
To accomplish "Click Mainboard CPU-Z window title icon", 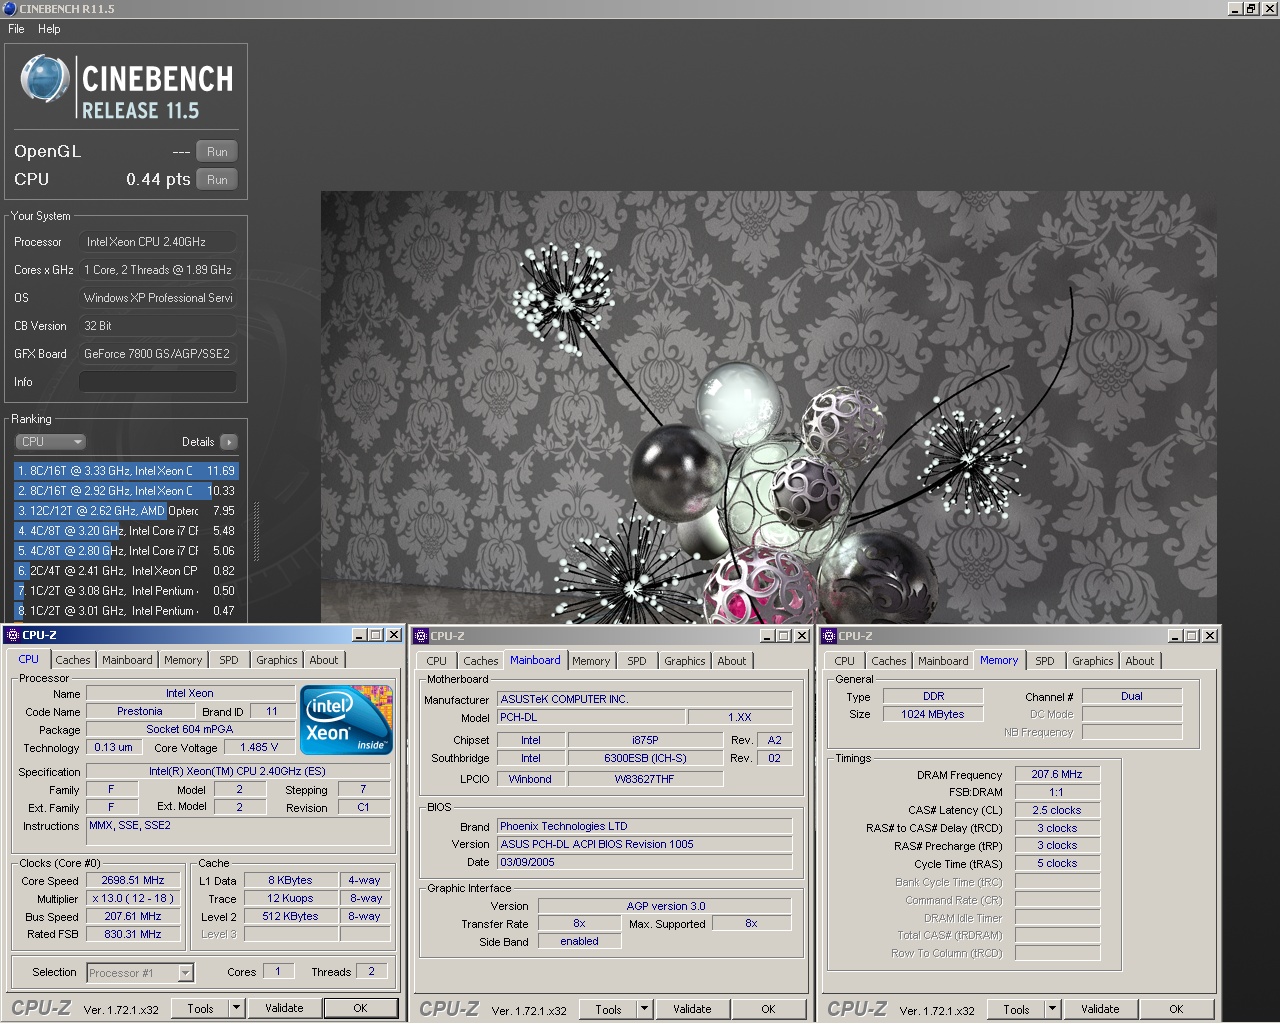I will [x=421, y=636].
